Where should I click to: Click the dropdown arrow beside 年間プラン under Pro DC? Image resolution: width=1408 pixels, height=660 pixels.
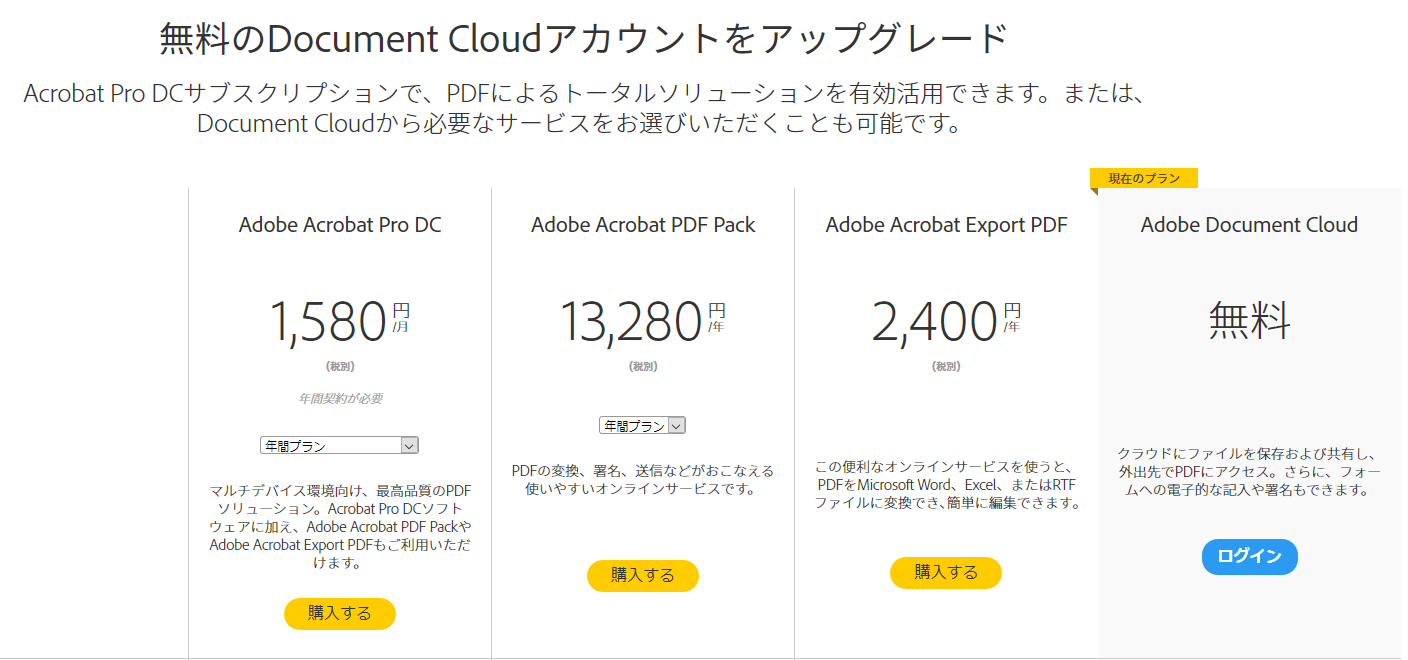point(410,444)
